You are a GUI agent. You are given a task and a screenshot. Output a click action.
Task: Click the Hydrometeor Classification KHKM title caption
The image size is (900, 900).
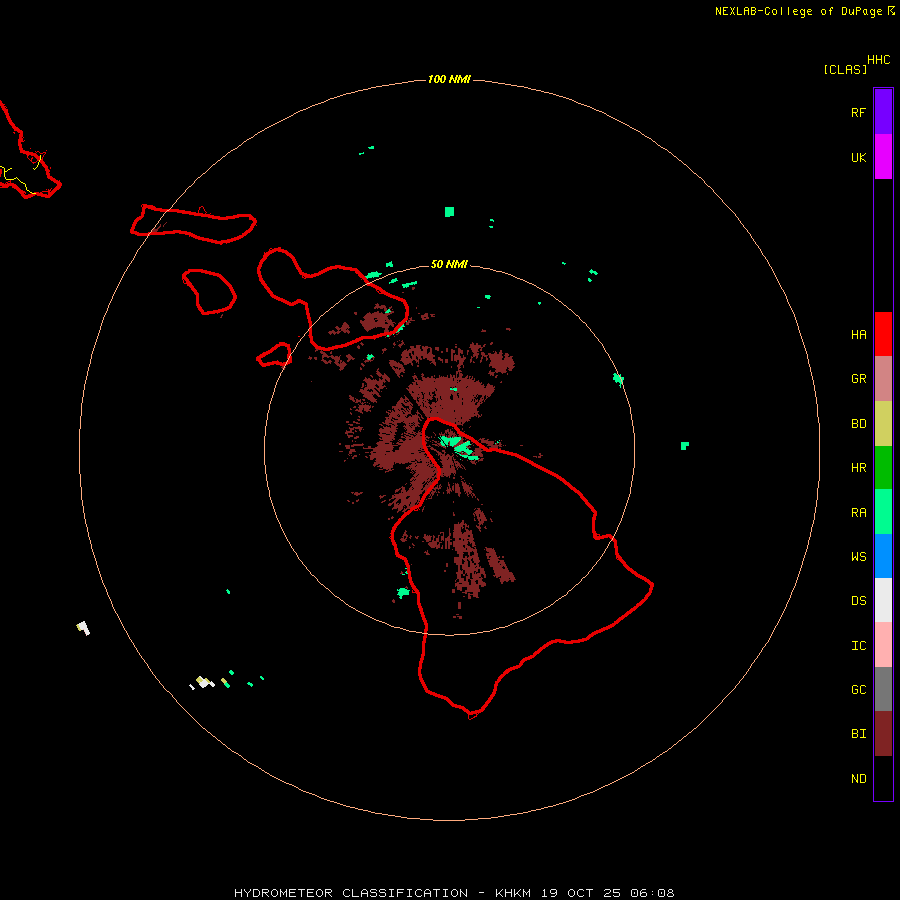click(454, 893)
